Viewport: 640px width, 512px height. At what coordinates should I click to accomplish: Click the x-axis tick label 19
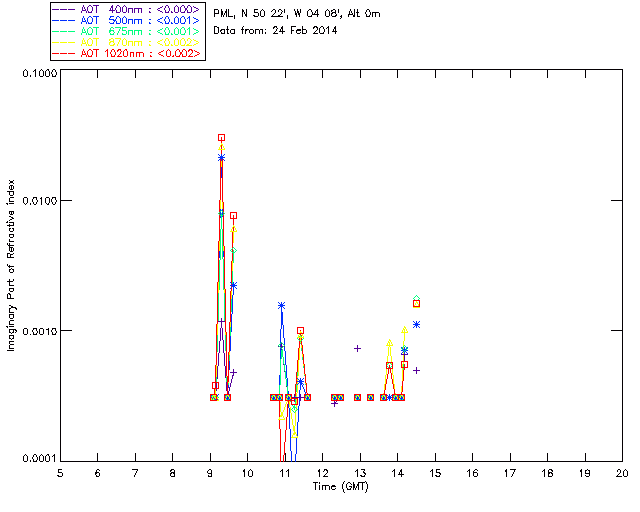[585, 473]
